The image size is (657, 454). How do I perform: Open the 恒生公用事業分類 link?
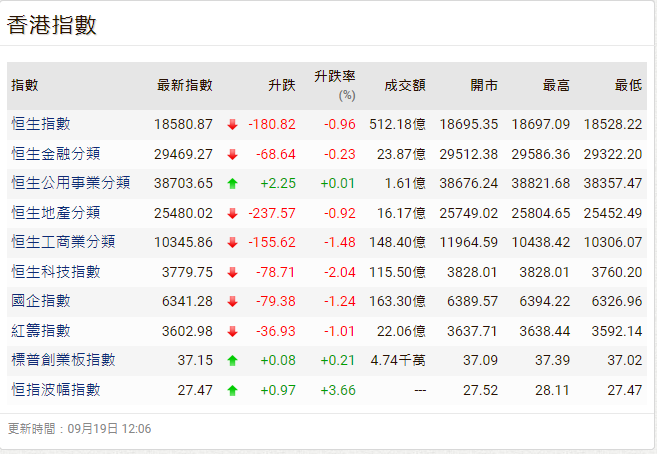(70, 183)
